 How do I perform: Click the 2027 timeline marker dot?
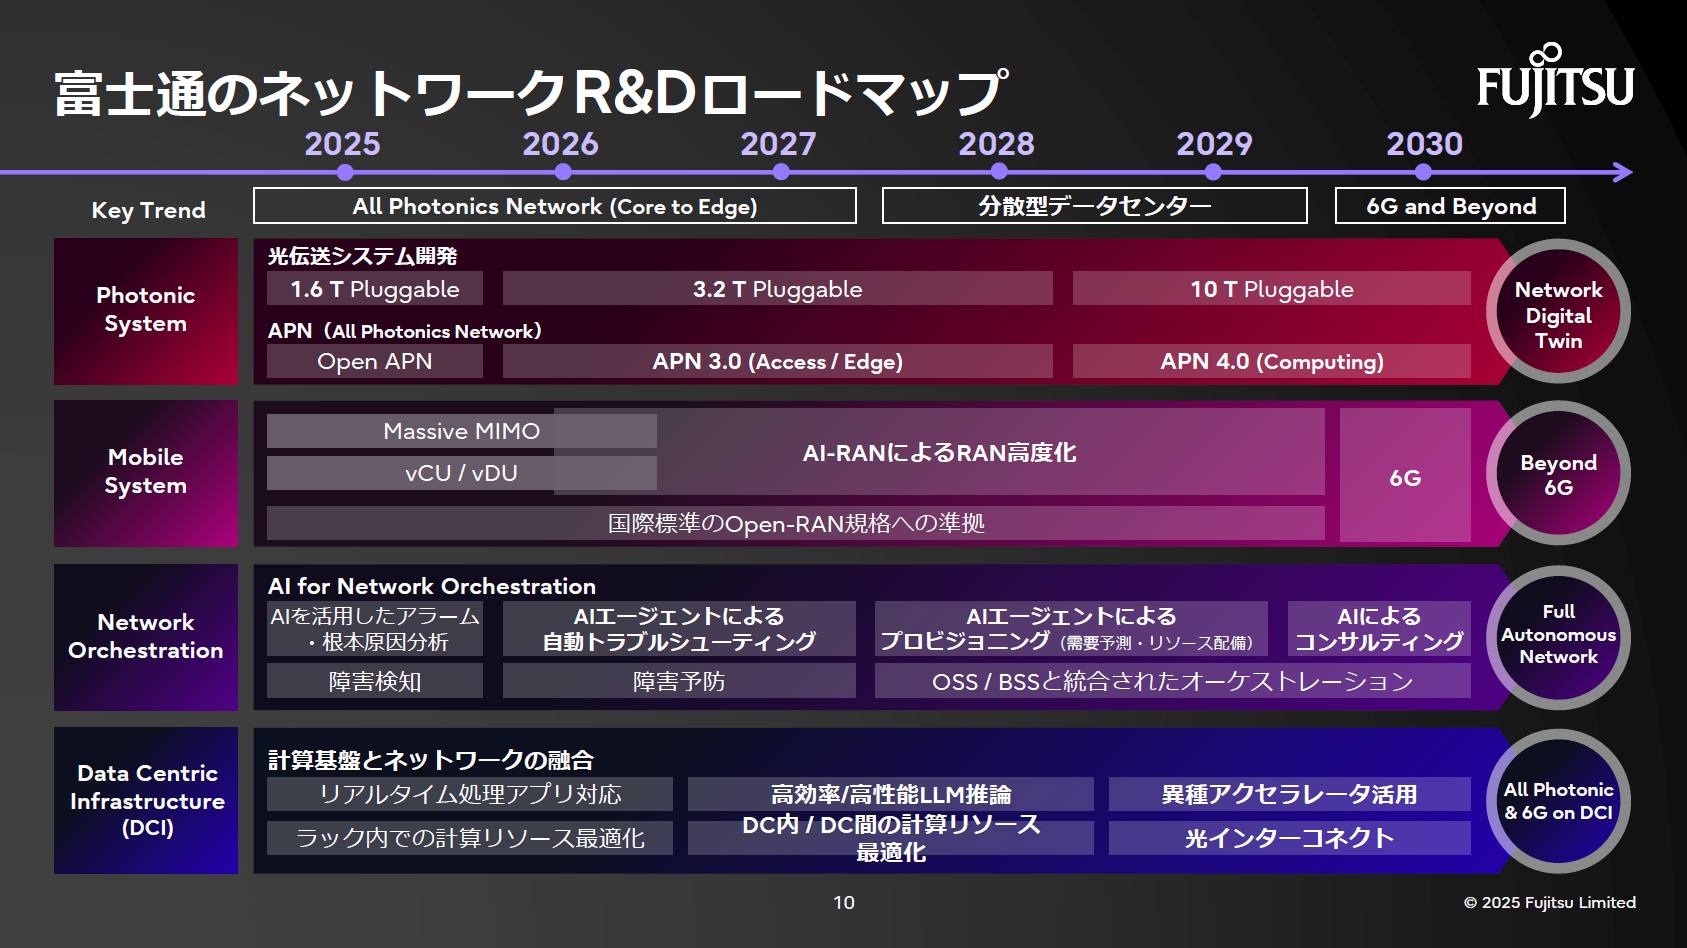[x=781, y=172]
